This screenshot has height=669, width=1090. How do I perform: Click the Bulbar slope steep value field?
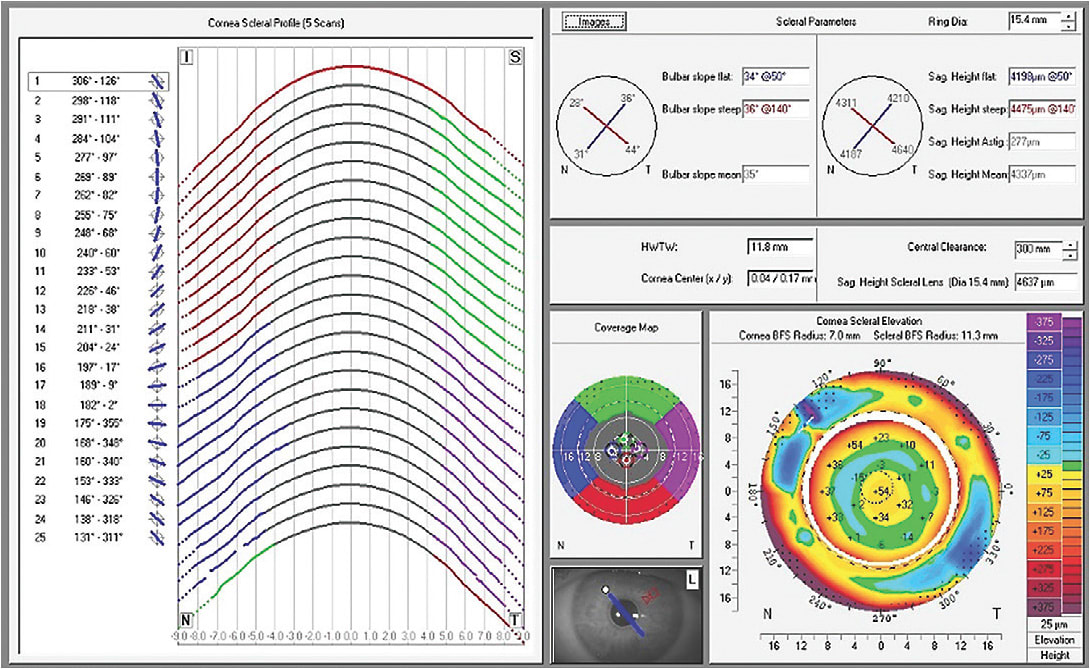pos(776,109)
